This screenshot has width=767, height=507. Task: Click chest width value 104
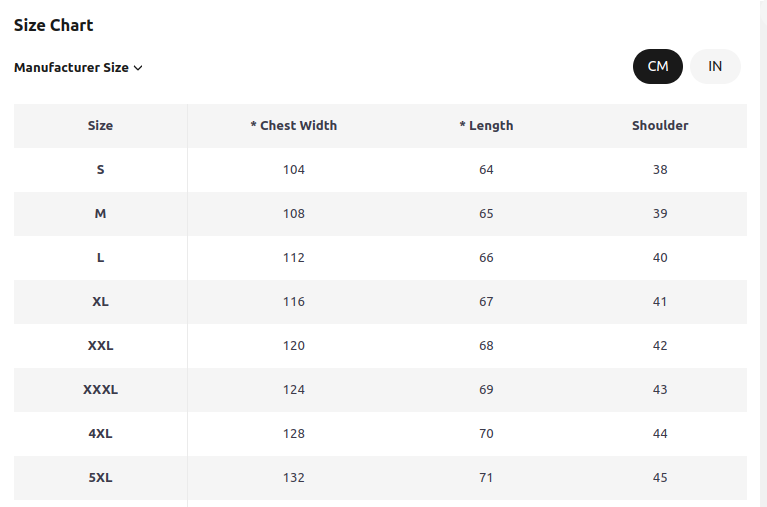[293, 170]
